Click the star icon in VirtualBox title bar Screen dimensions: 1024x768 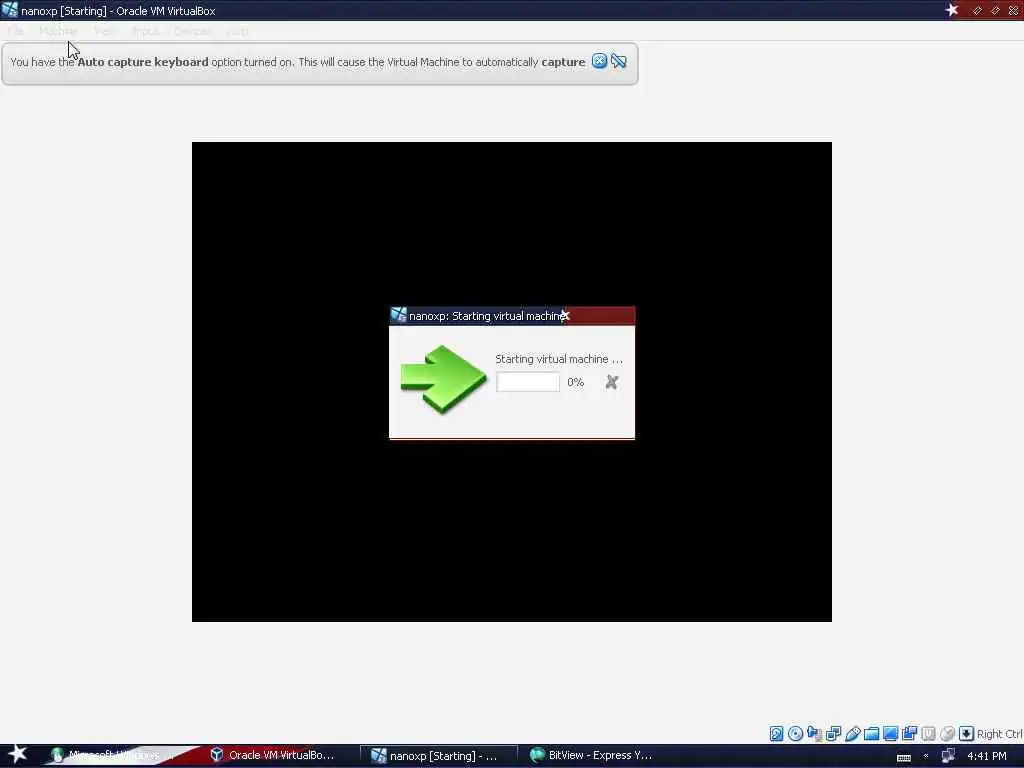[952, 10]
